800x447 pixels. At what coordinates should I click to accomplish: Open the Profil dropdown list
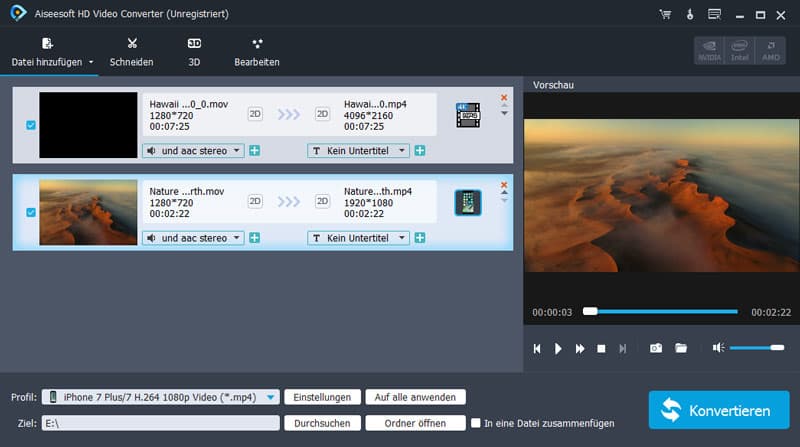[161, 397]
